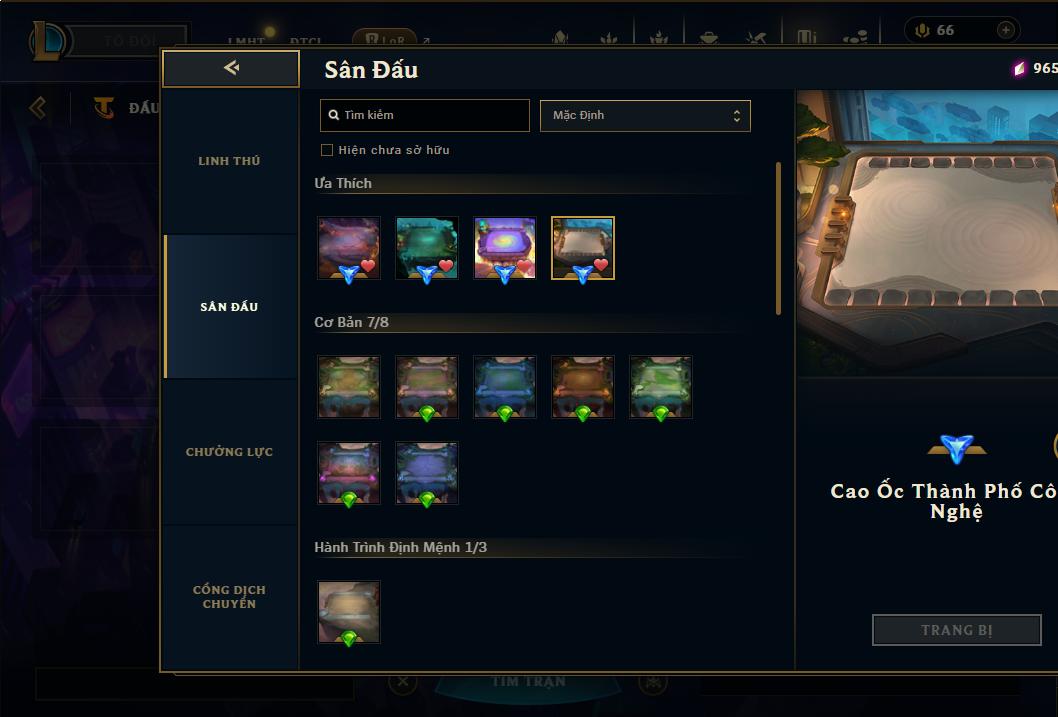Click the add currency plus icon next to 66
Screen dimensions: 1058x717
pyautogui.click(x=1005, y=30)
